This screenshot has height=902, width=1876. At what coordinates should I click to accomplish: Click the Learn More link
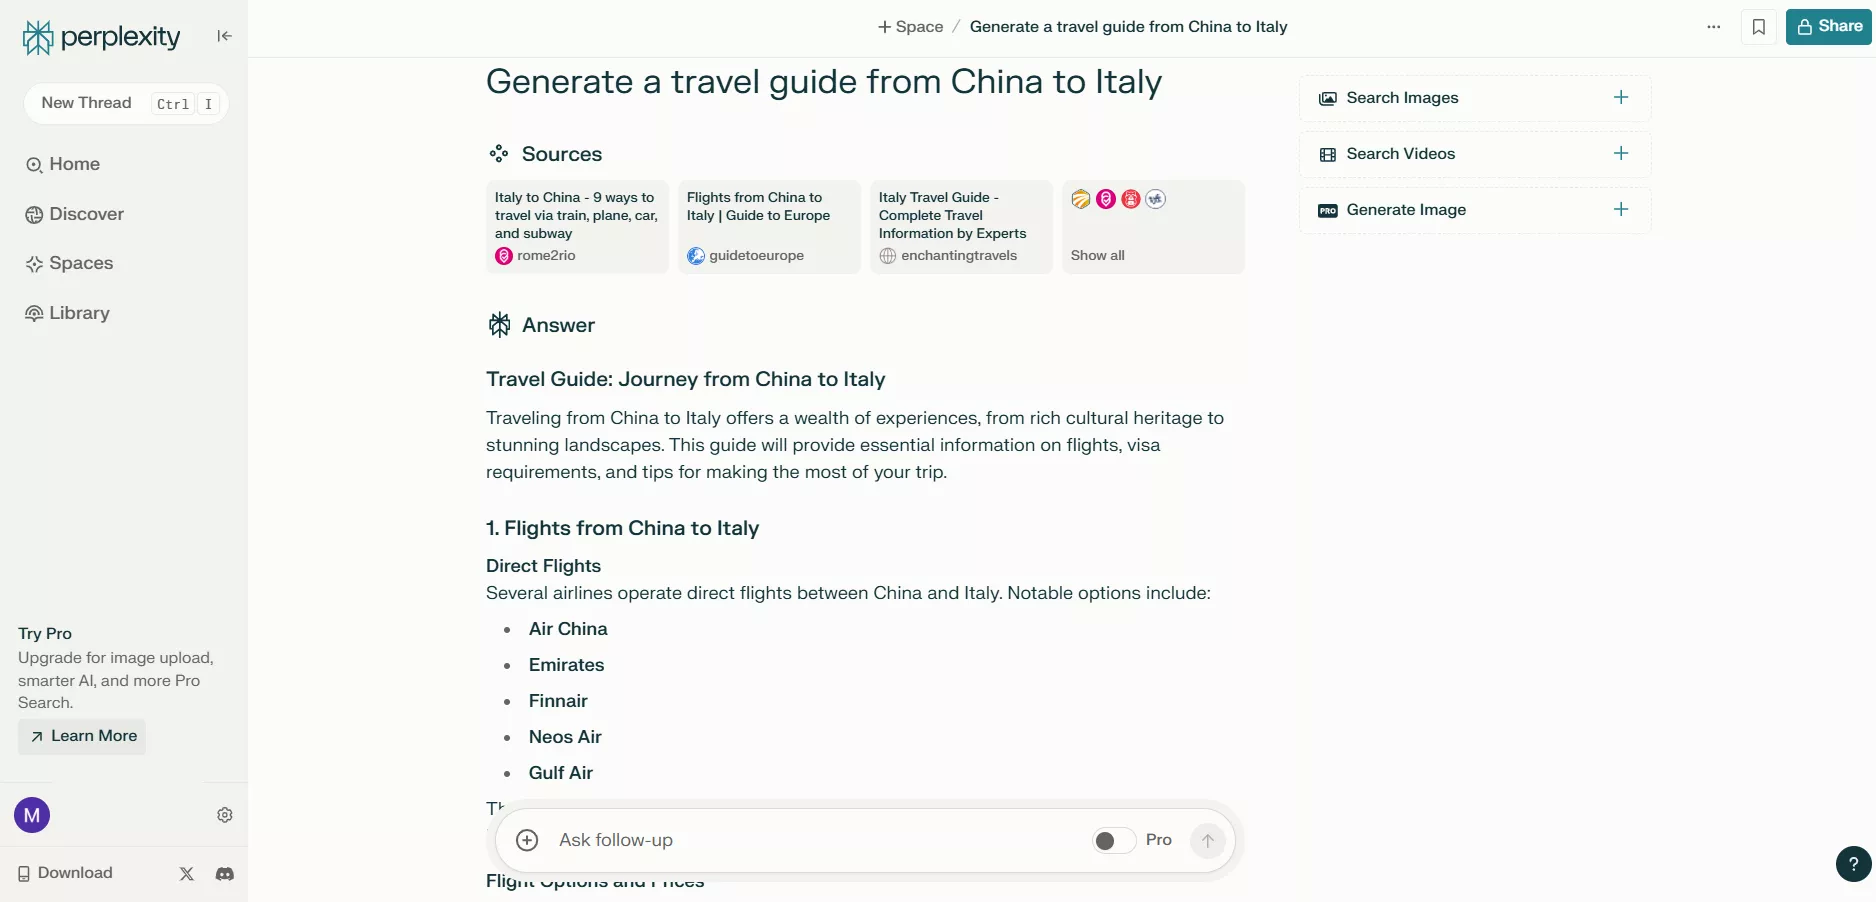pyautogui.click(x=83, y=736)
